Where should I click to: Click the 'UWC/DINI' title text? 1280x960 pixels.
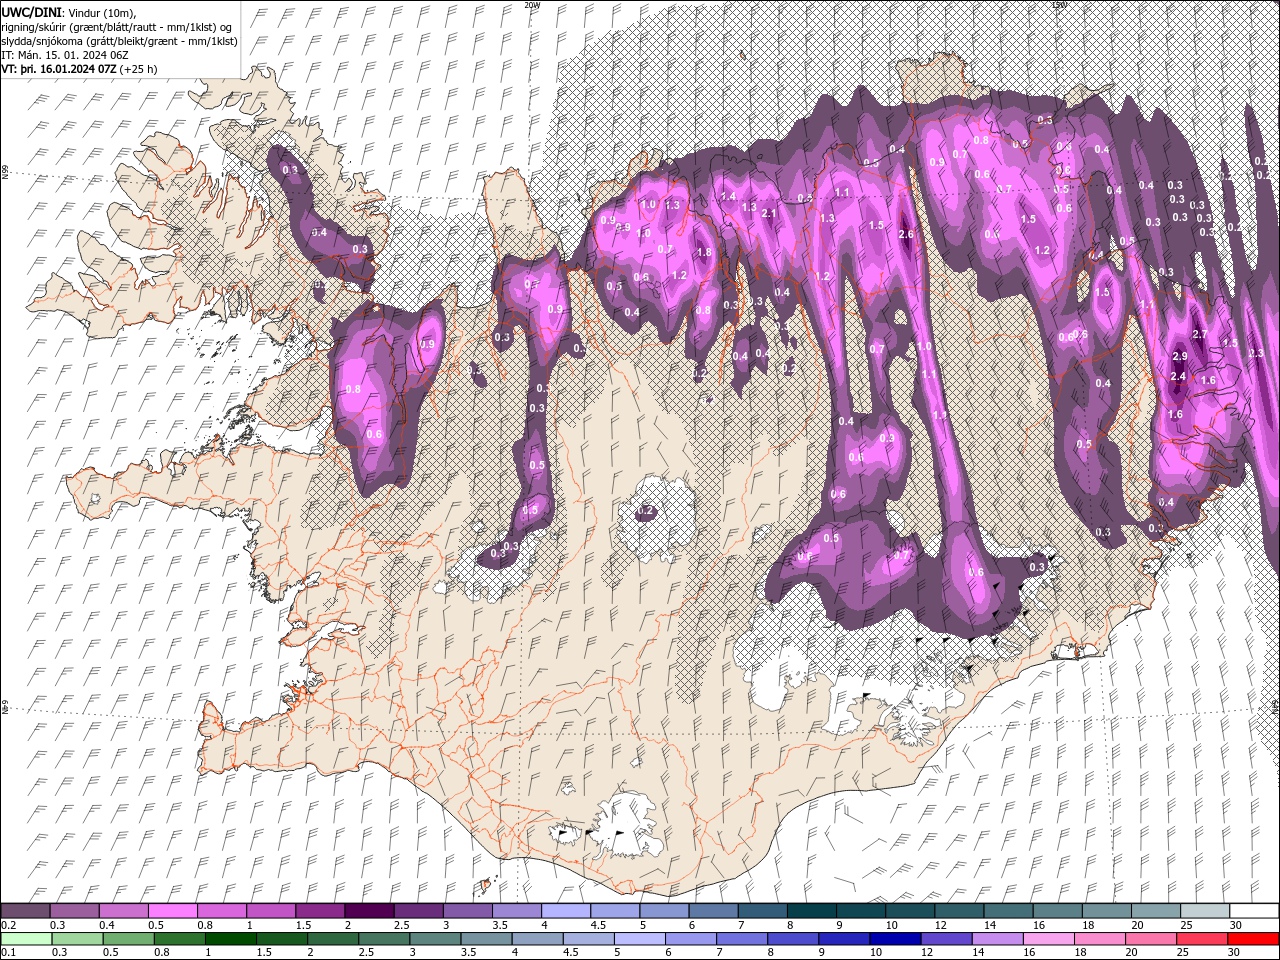click(x=30, y=11)
